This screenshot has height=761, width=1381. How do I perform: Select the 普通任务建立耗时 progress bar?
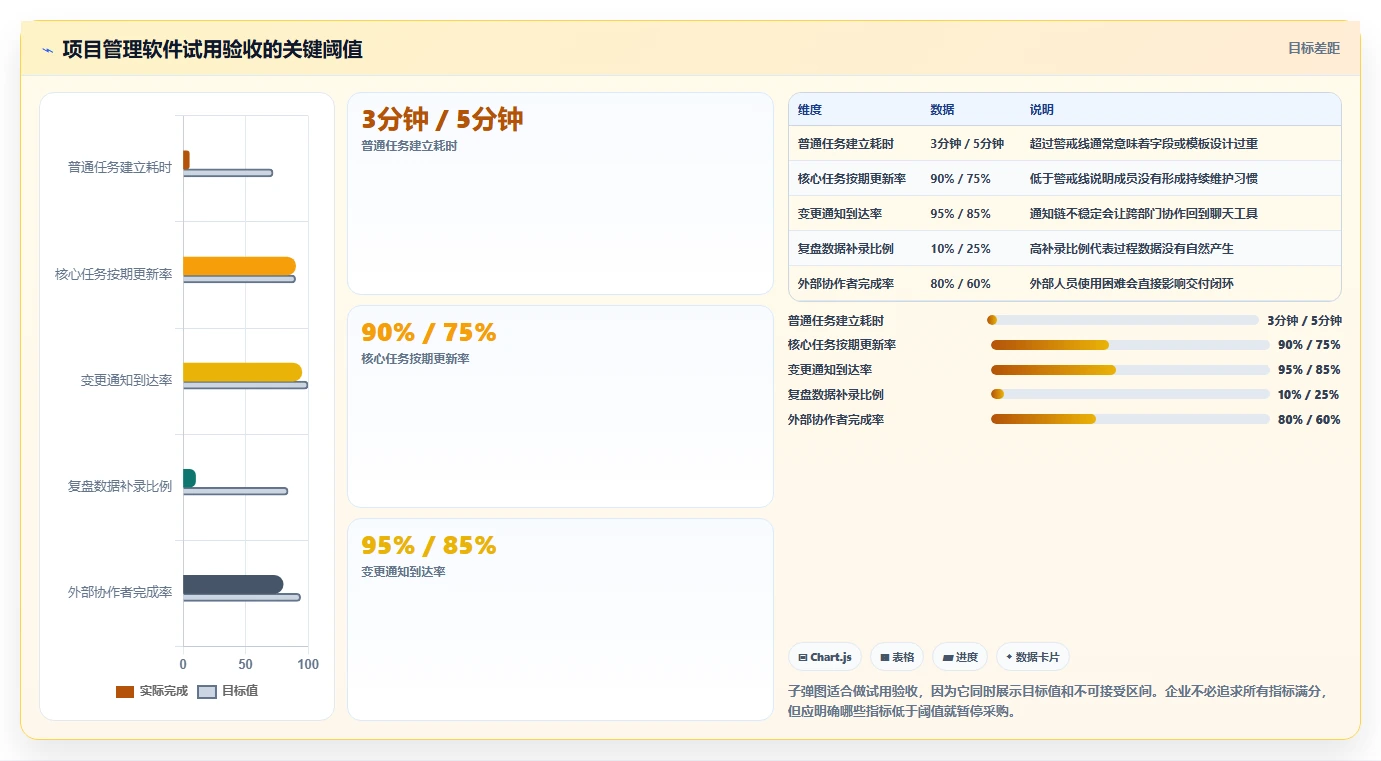coord(1122,320)
